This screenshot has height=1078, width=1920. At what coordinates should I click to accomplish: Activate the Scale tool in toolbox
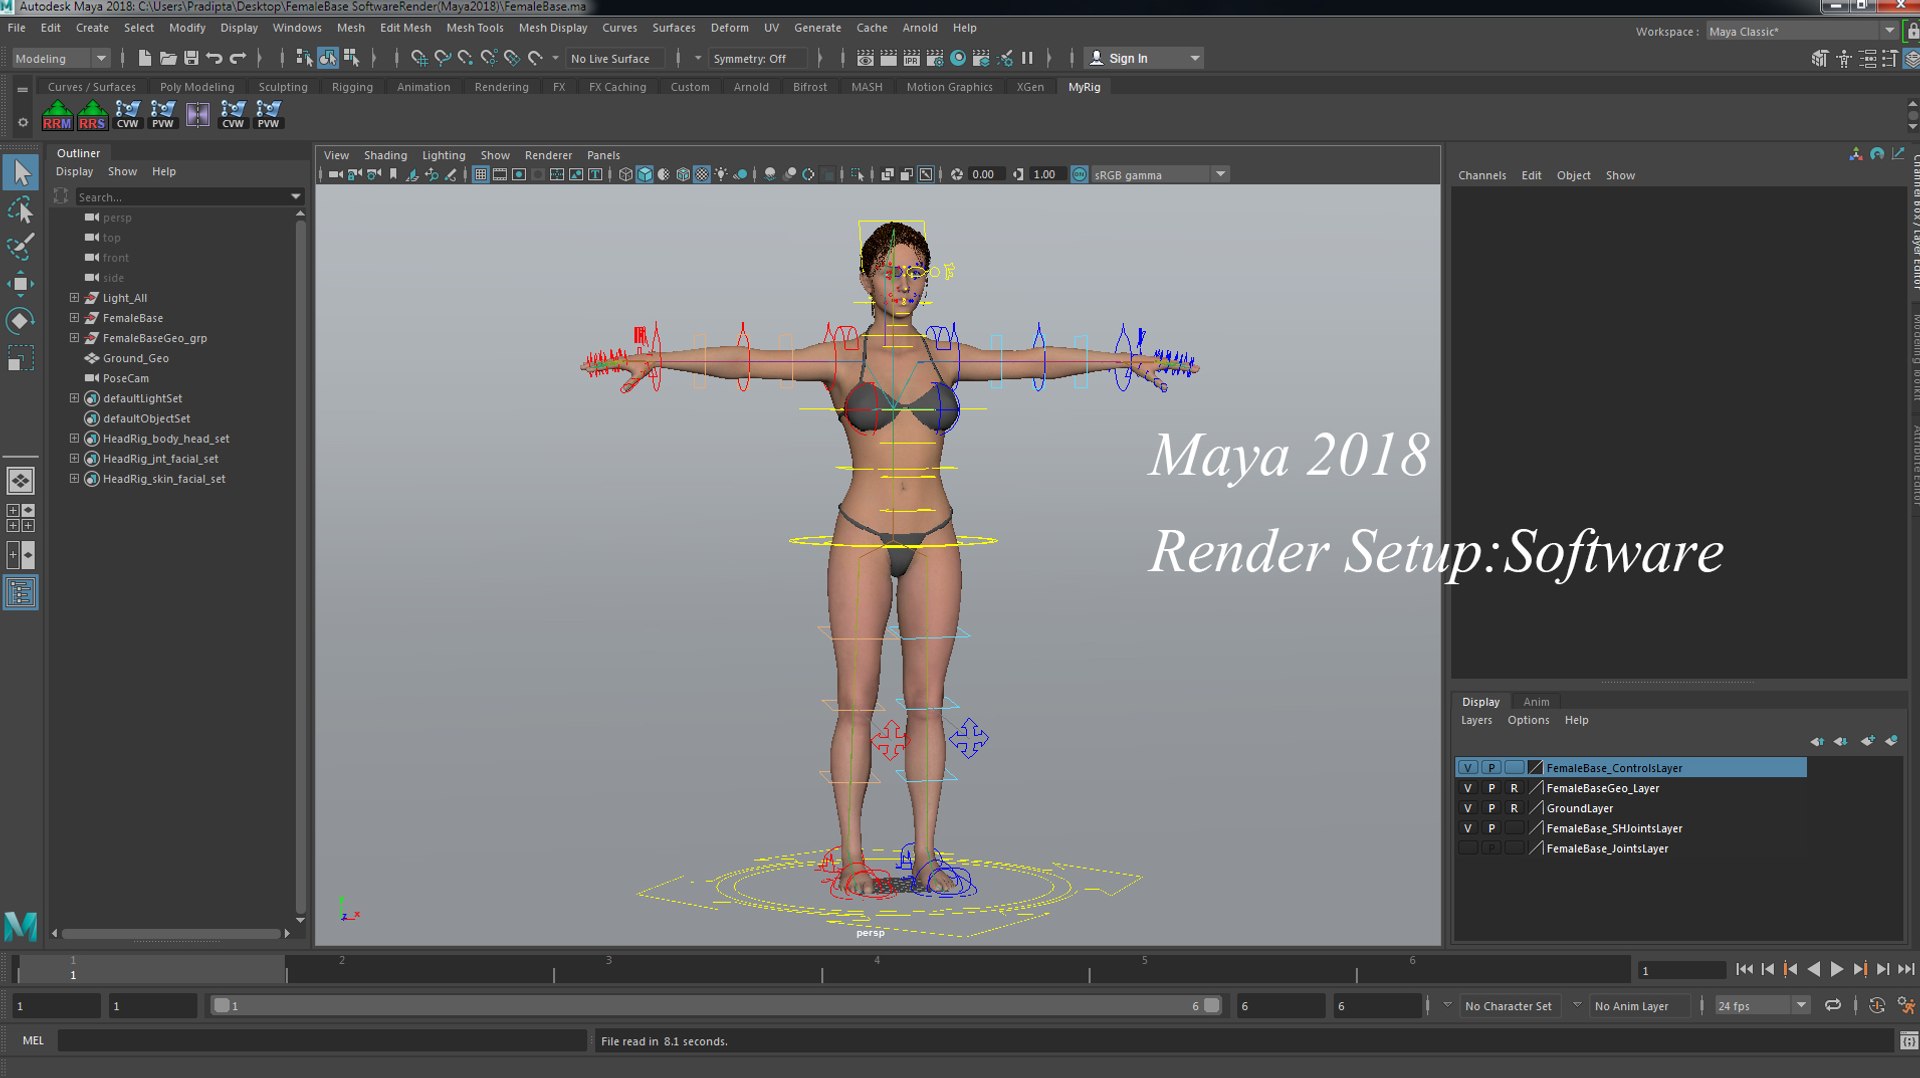pos(21,358)
